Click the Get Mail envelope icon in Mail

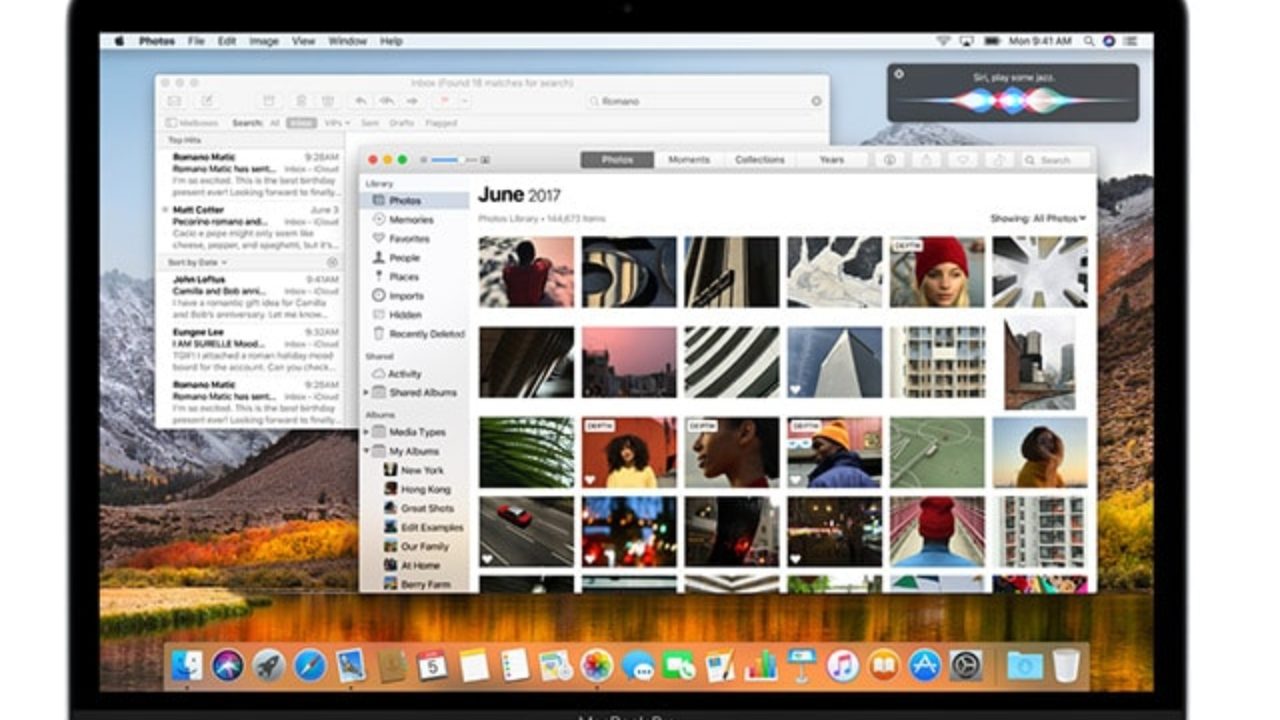tap(174, 101)
